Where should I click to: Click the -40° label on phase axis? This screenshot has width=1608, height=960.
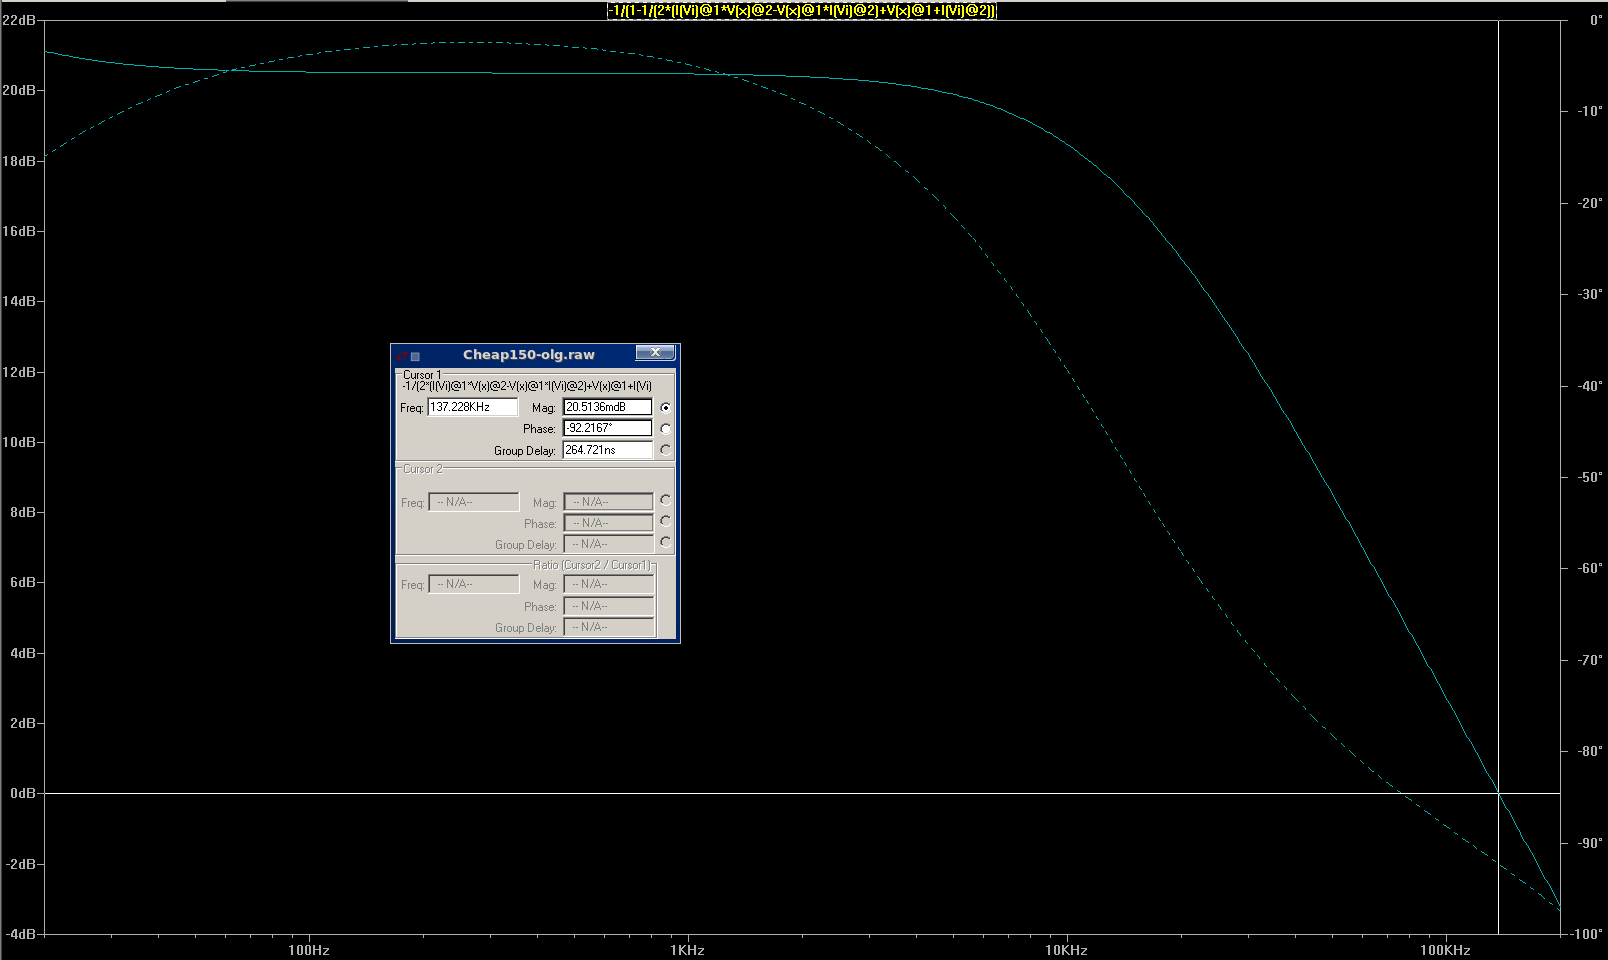tap(1590, 386)
